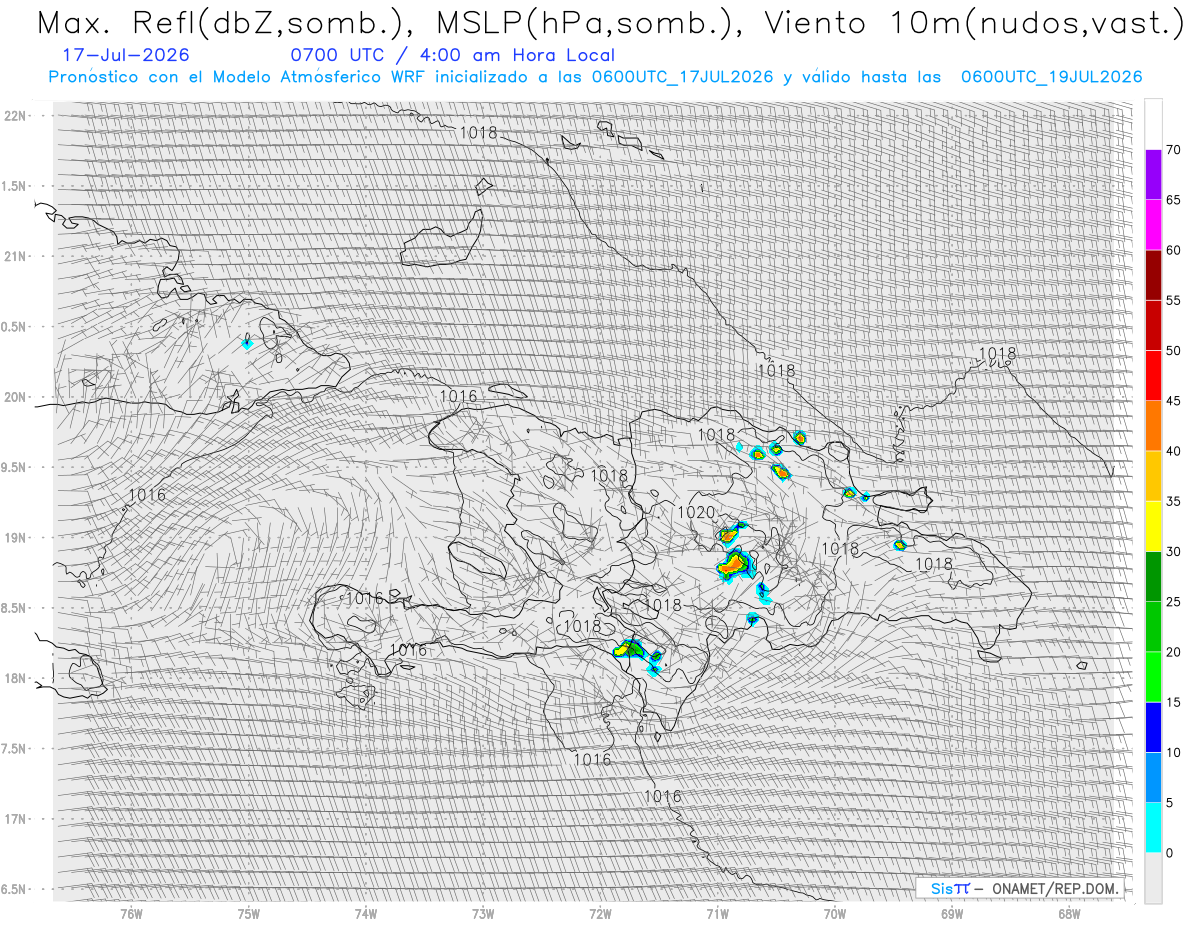
Task: Click the legend value 15
Action: pos(1173,702)
